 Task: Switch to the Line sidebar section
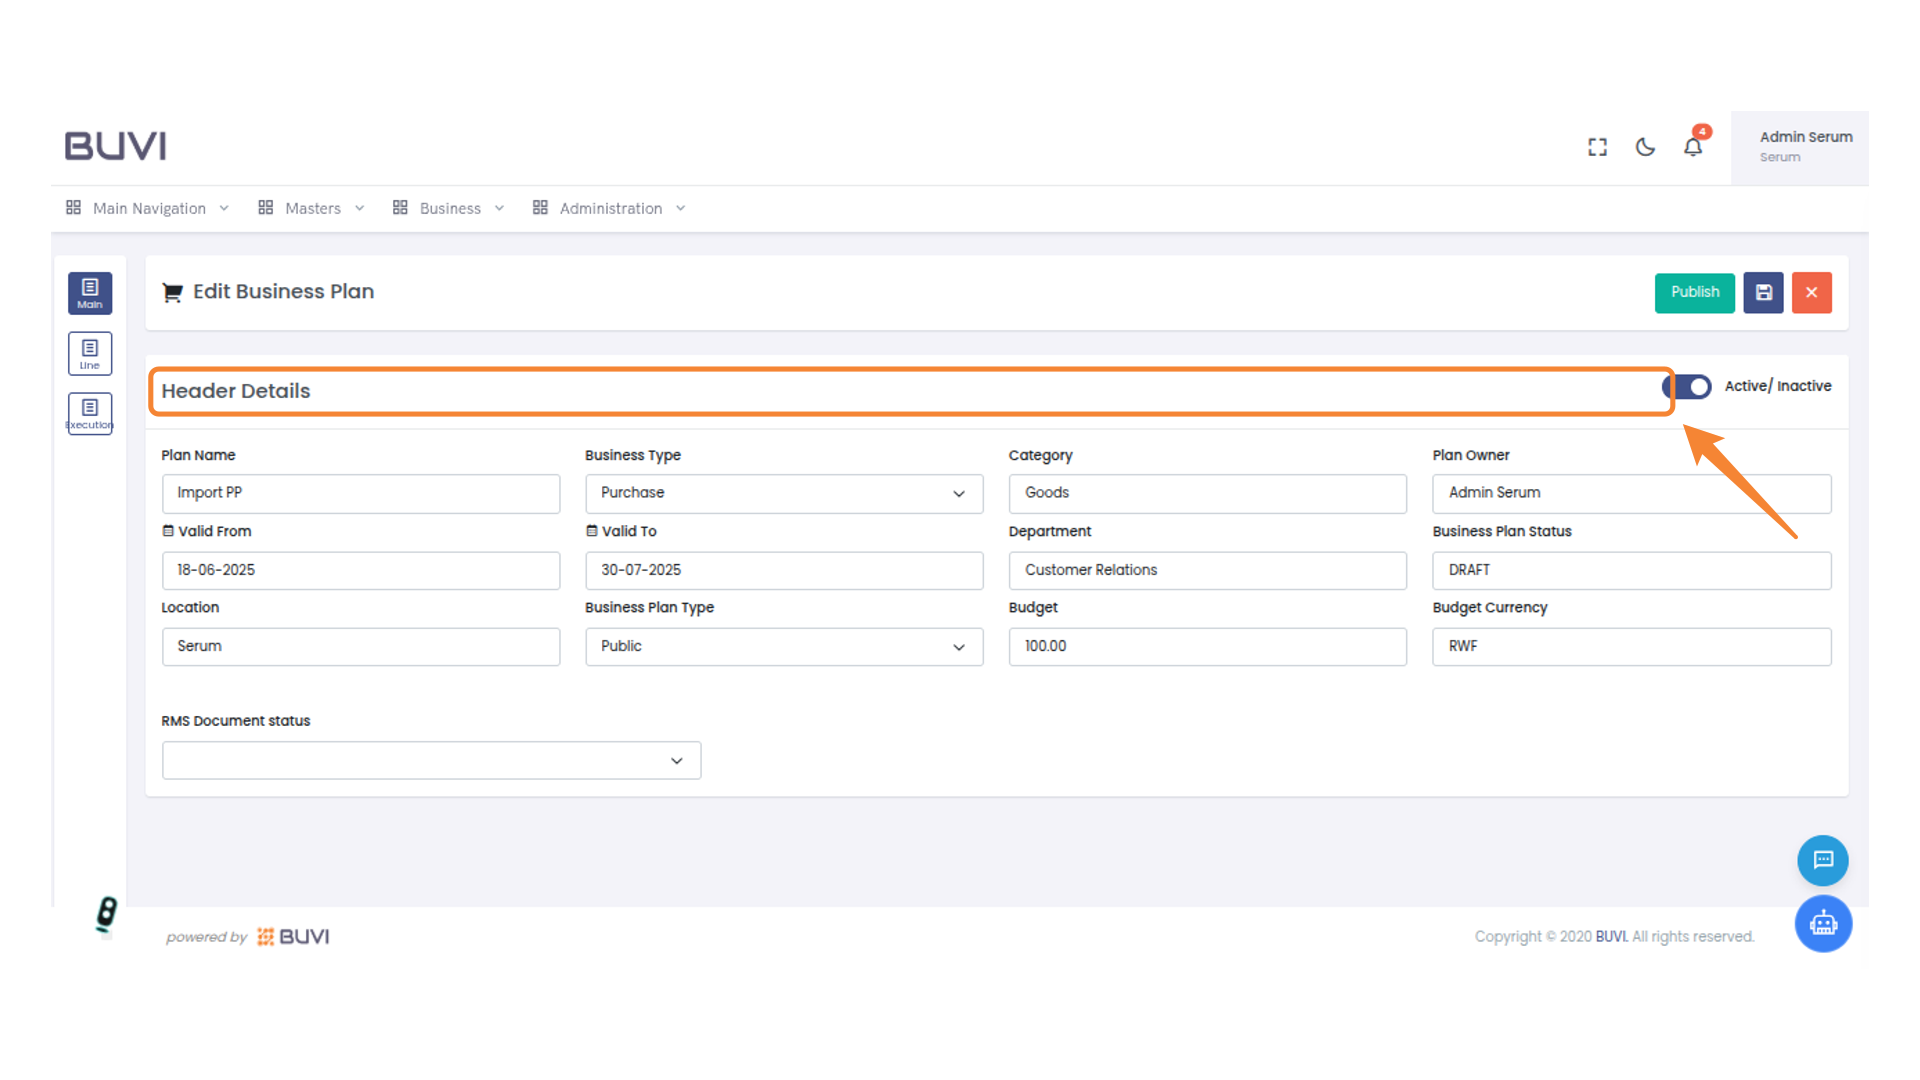[89, 353]
